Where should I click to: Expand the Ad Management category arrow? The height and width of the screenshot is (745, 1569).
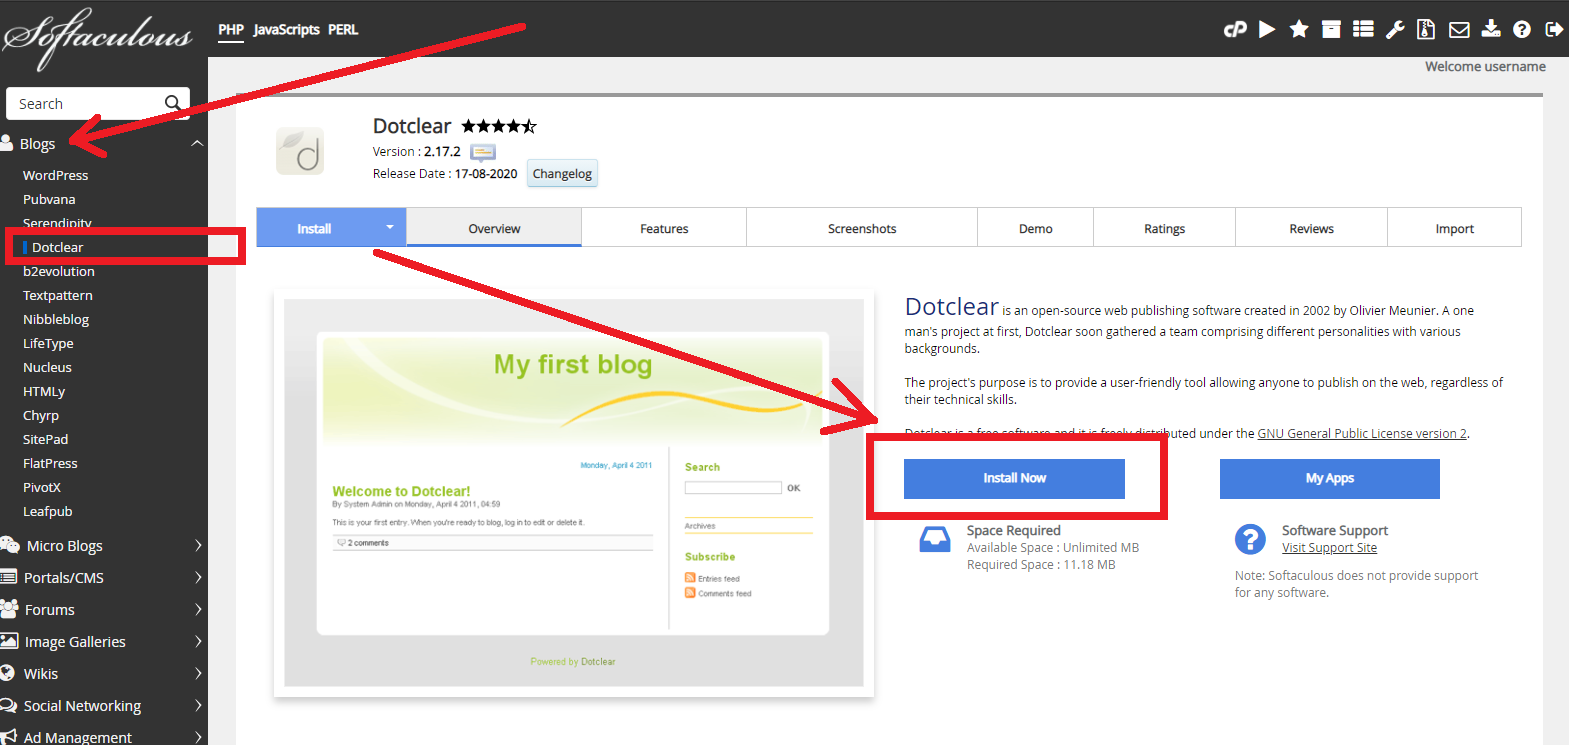click(198, 737)
